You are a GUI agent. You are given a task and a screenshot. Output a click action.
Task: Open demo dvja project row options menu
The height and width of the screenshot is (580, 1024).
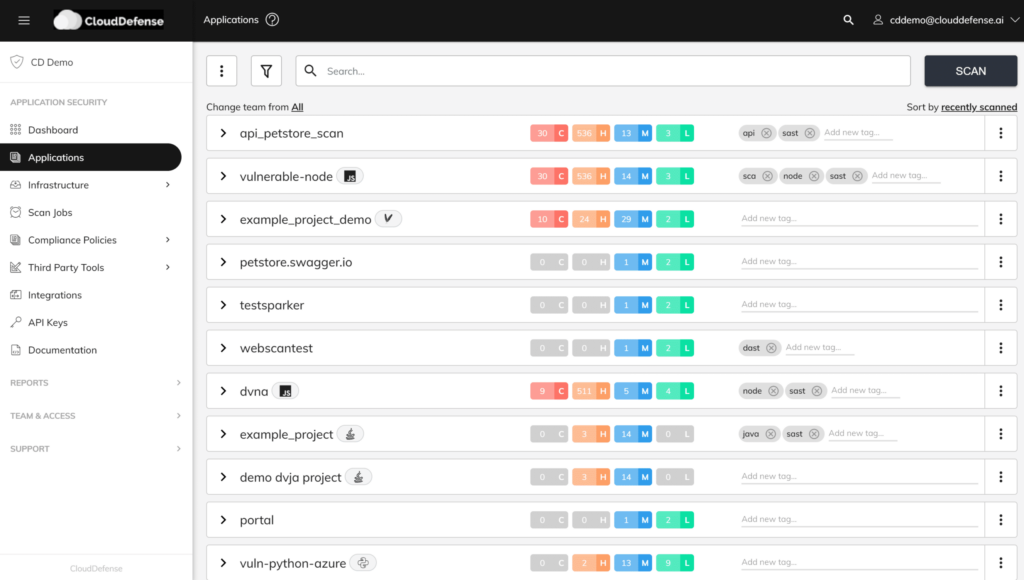pyautogui.click(x=1000, y=477)
